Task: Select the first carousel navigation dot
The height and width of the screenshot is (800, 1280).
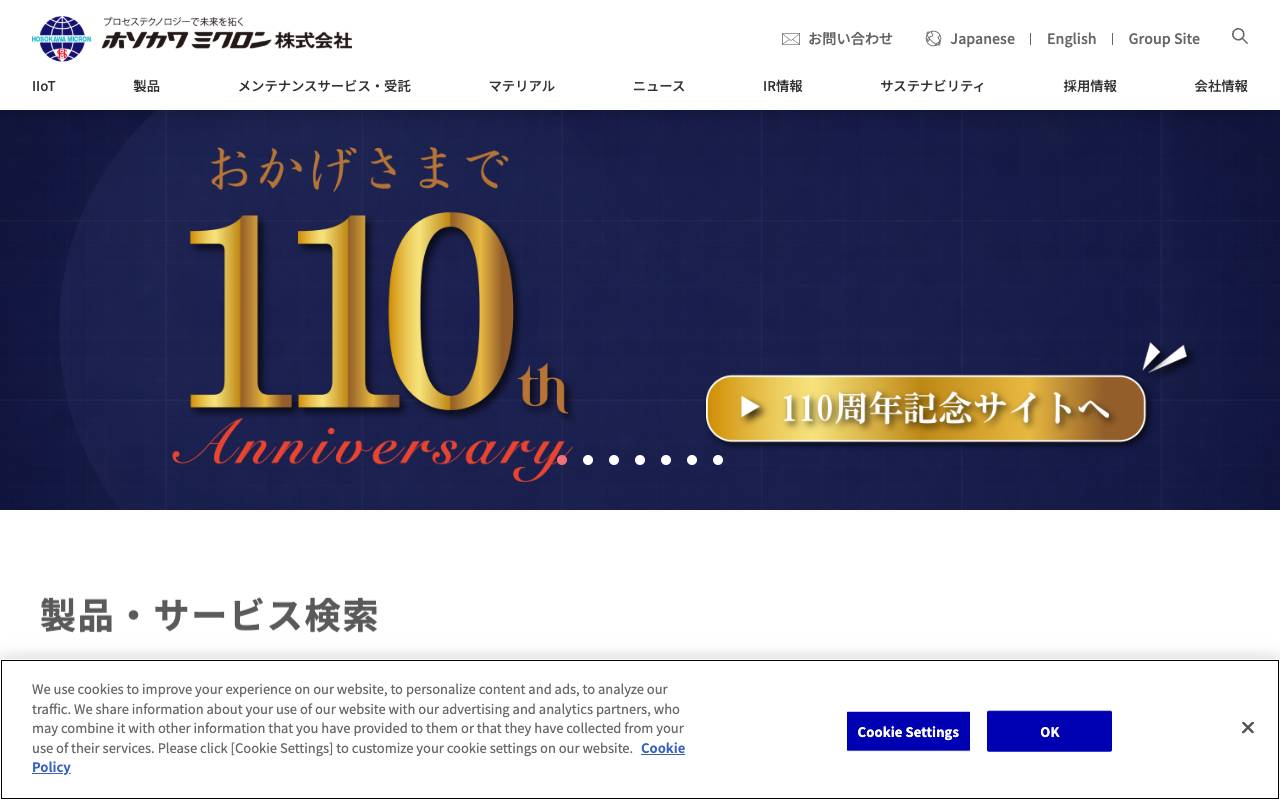Action: click(563, 459)
